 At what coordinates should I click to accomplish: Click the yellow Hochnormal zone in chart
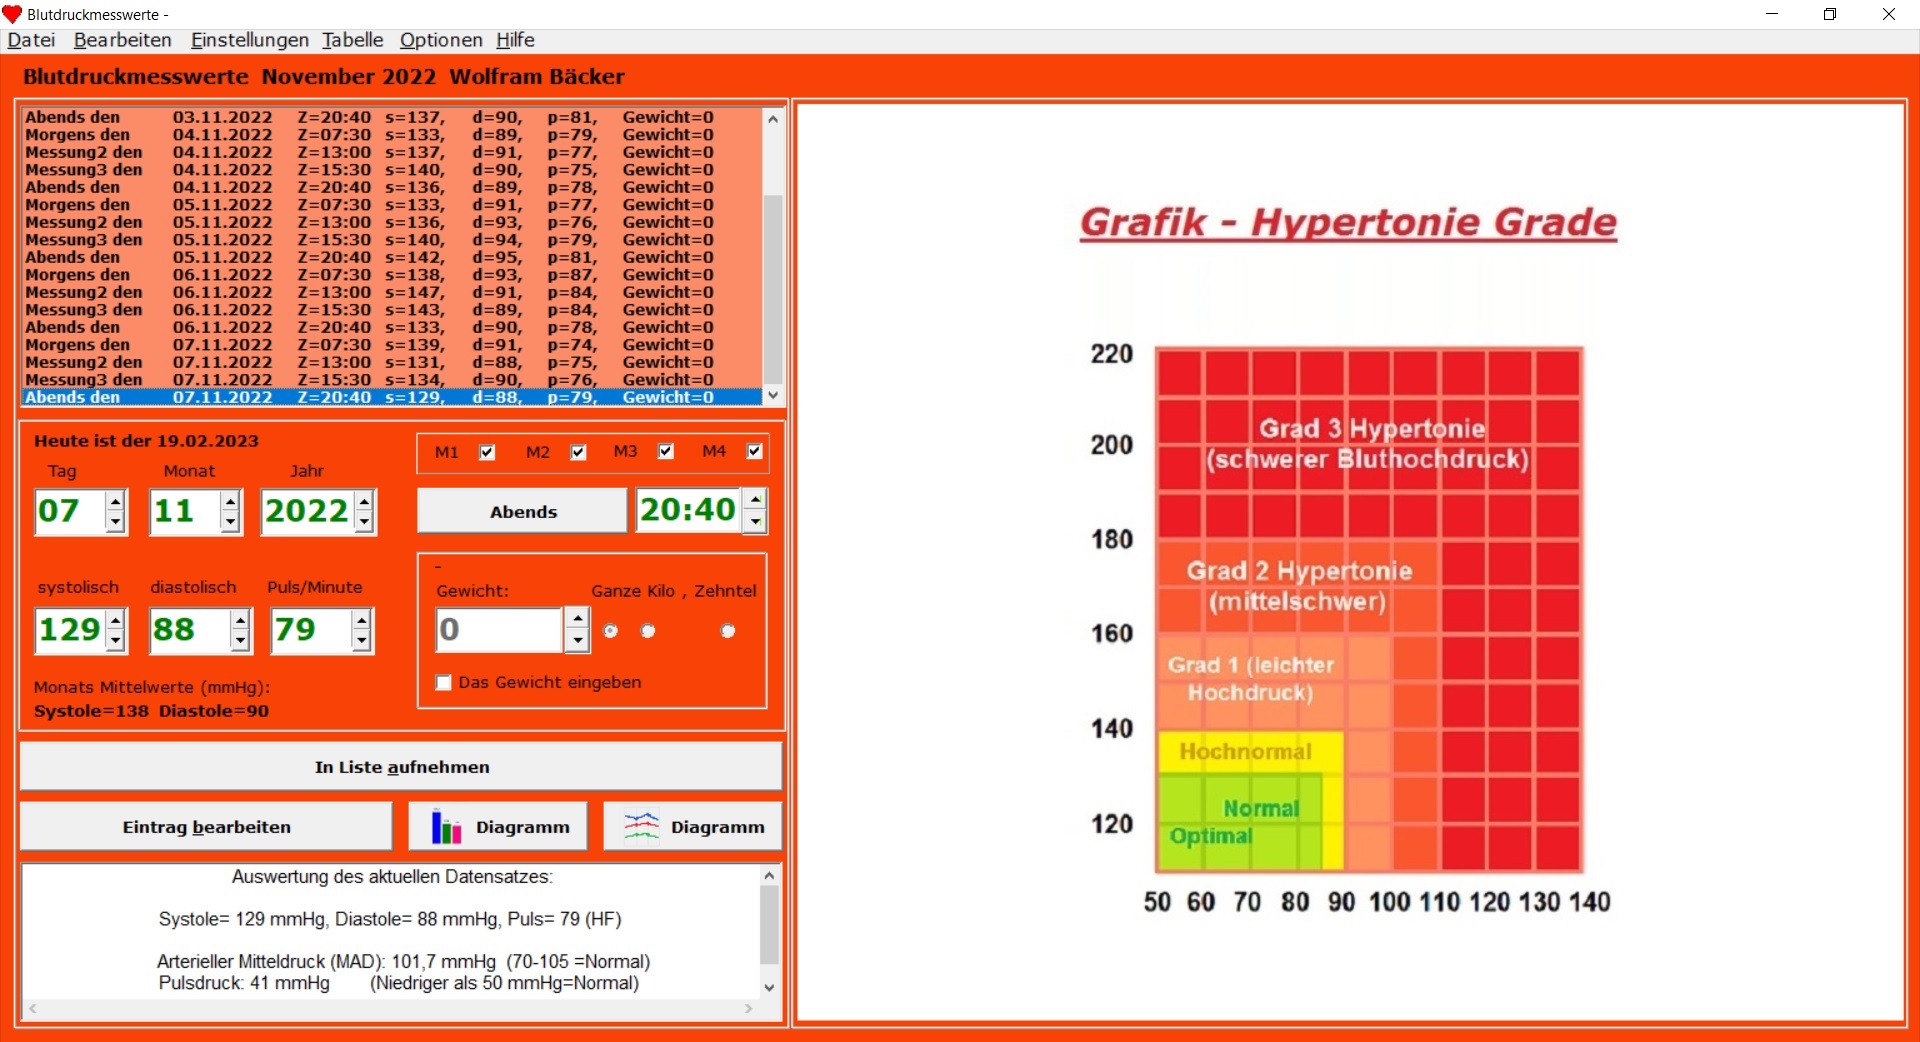coord(1245,752)
